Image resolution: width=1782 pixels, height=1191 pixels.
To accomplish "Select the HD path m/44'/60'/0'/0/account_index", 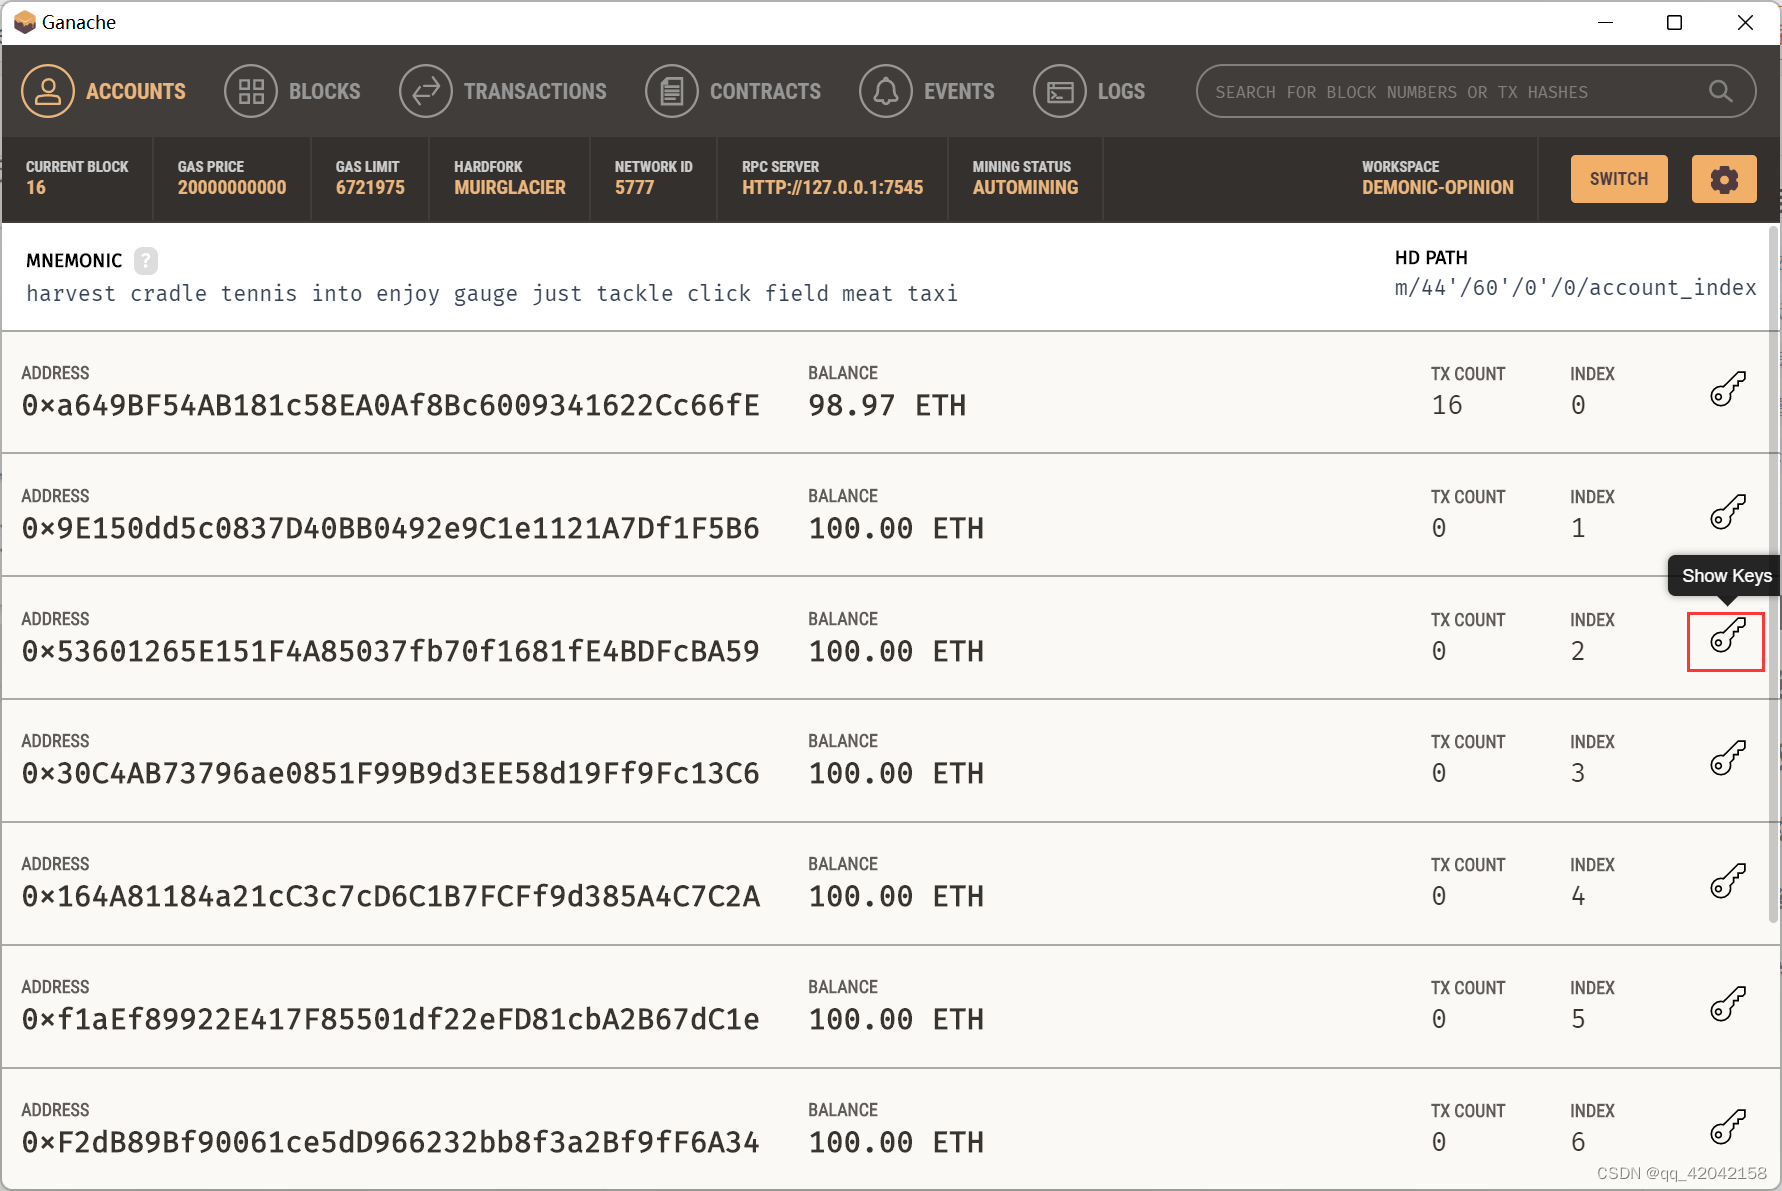I will (1575, 288).
